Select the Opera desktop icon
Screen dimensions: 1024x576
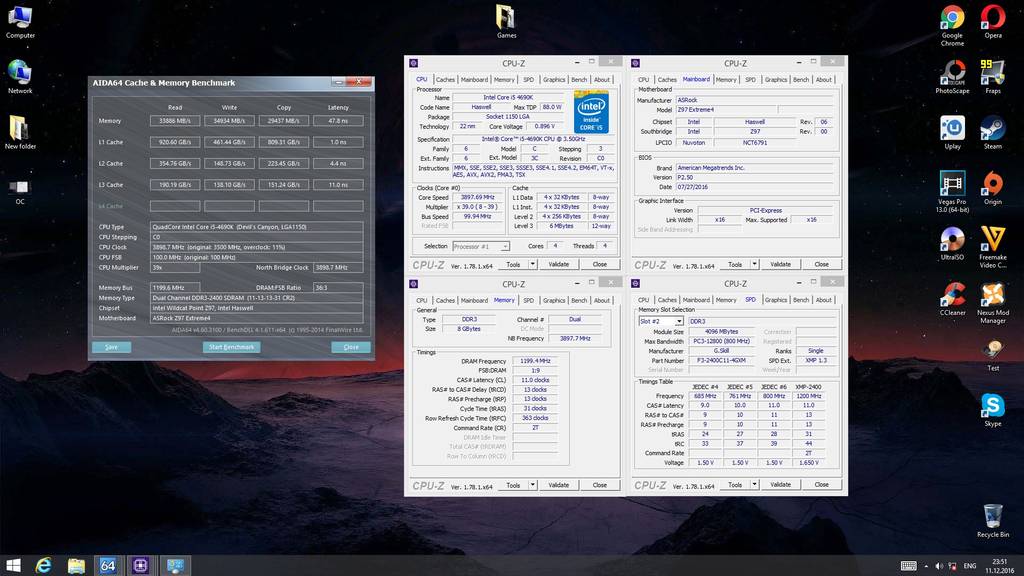tap(993, 22)
